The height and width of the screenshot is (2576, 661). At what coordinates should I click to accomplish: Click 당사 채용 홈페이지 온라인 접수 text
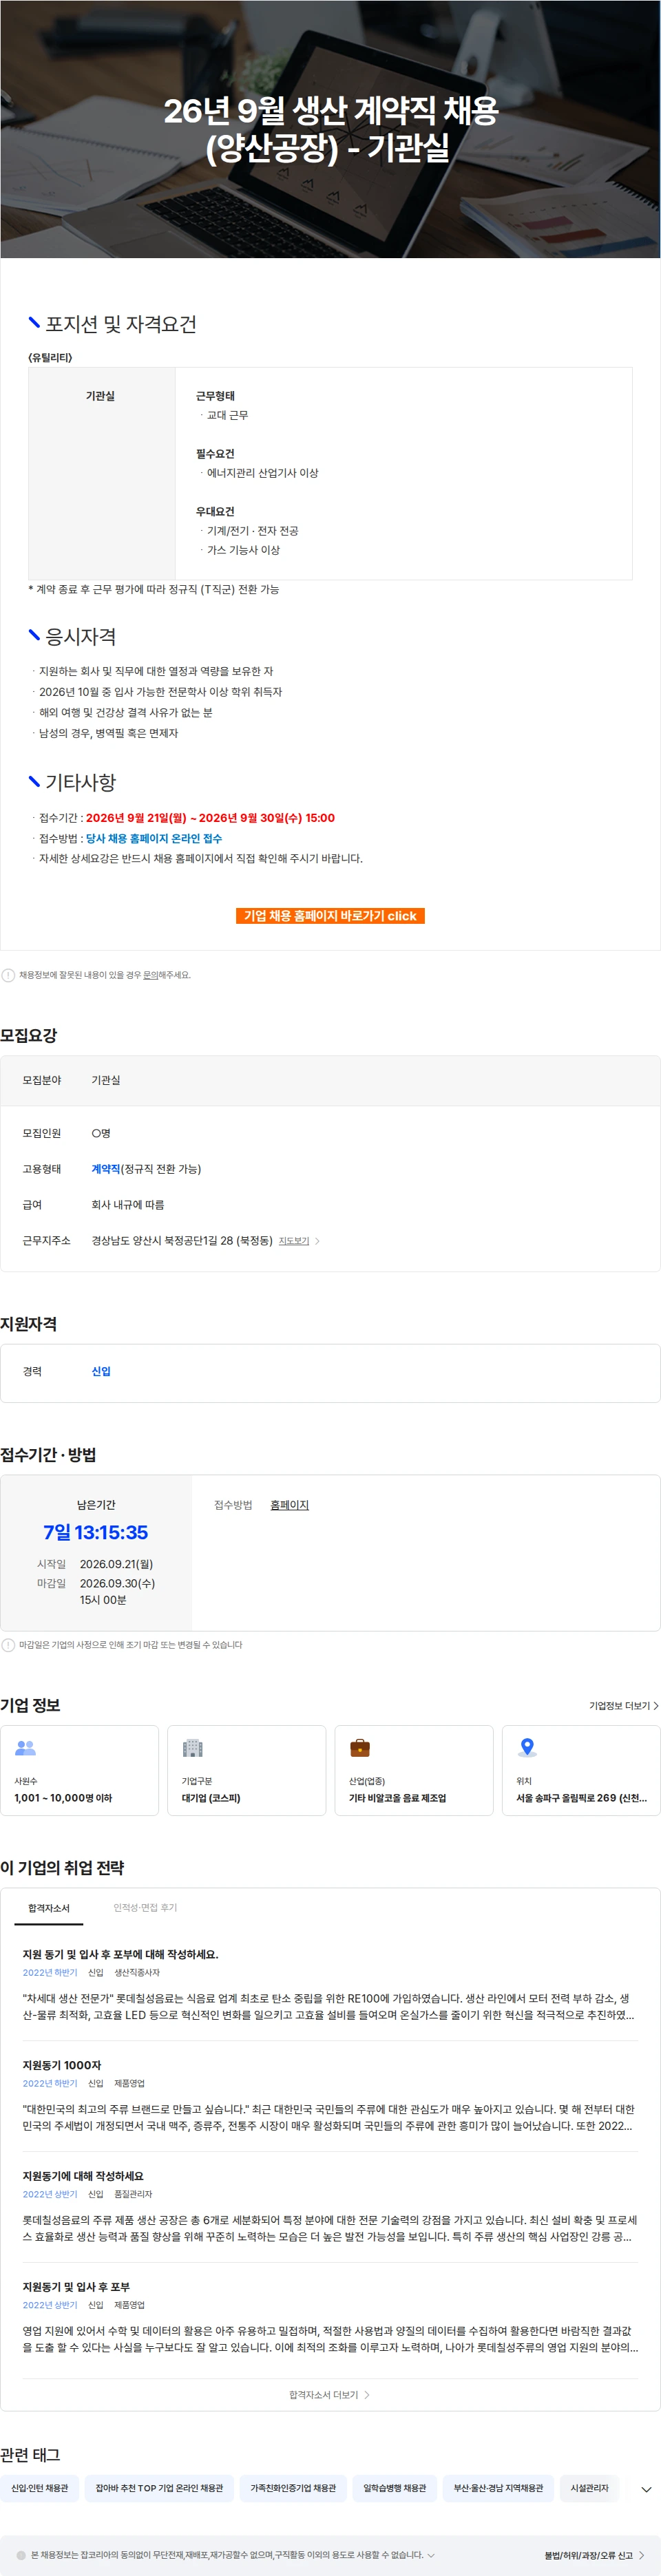tap(154, 838)
